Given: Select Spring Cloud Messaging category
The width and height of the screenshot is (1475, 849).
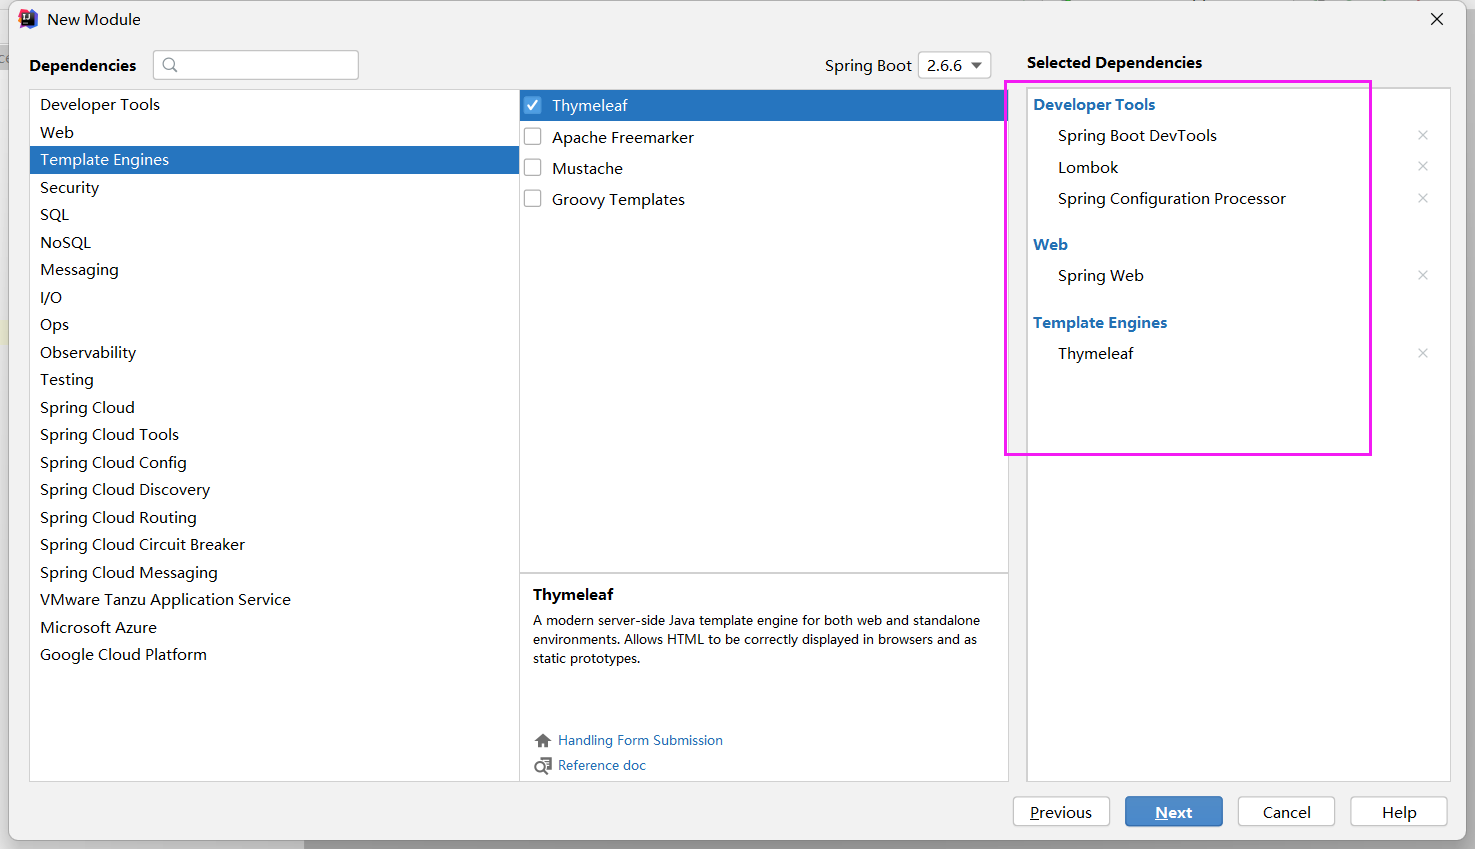Looking at the screenshot, I should [x=274, y=572].
